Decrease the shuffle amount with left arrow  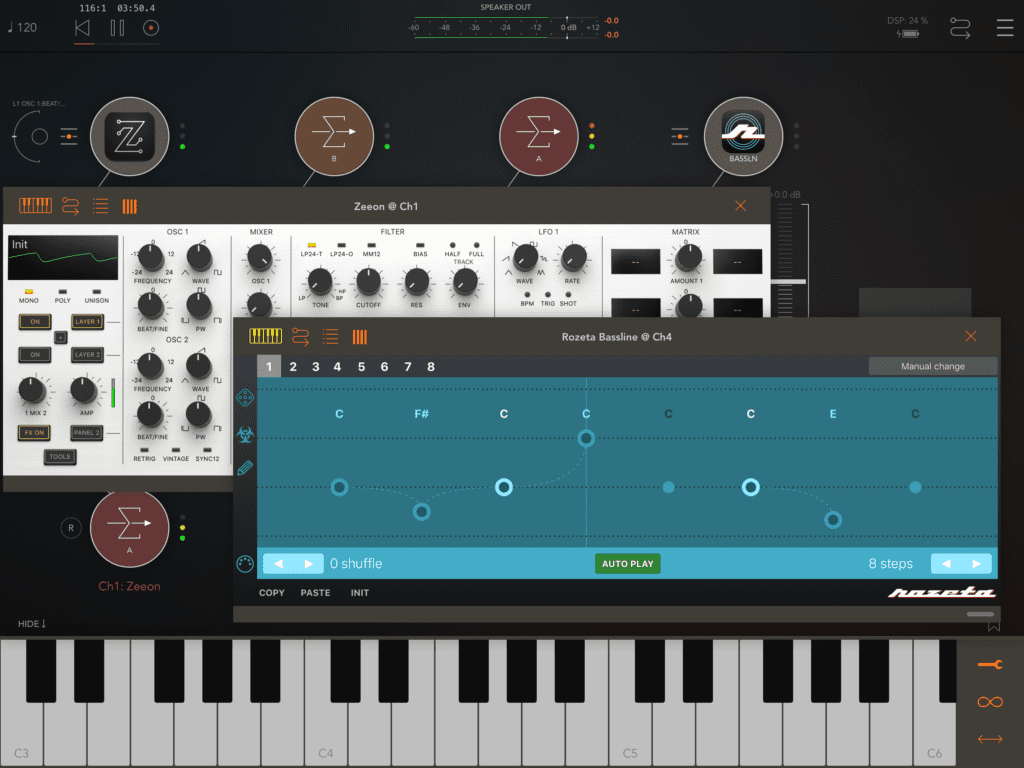[x=278, y=564]
